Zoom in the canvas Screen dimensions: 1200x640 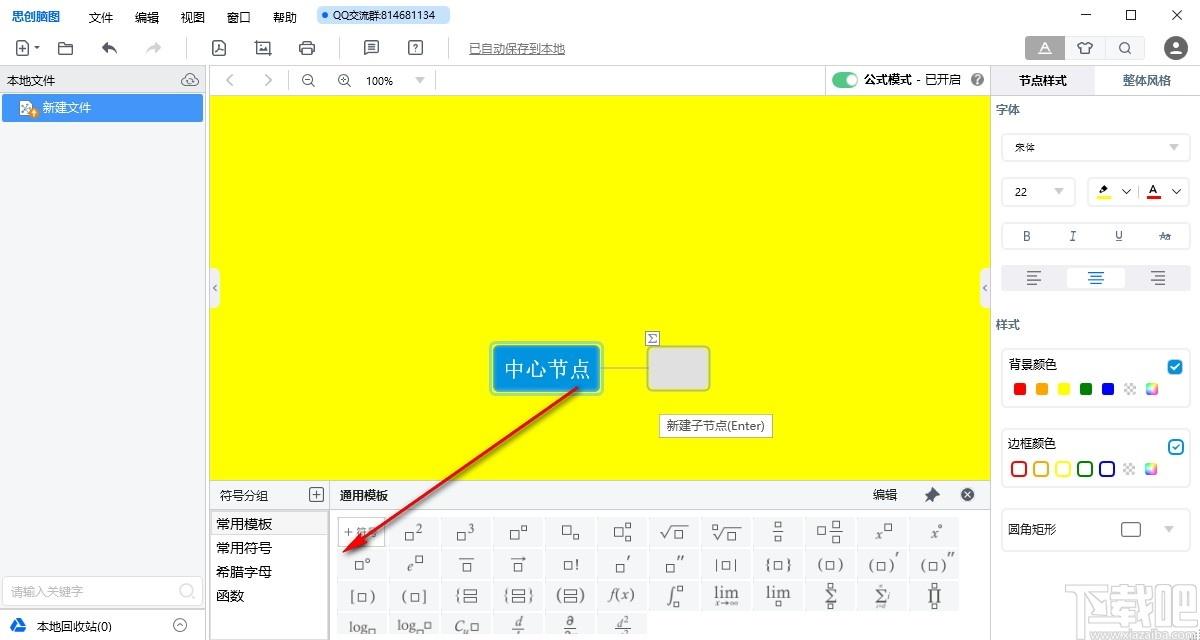point(344,80)
